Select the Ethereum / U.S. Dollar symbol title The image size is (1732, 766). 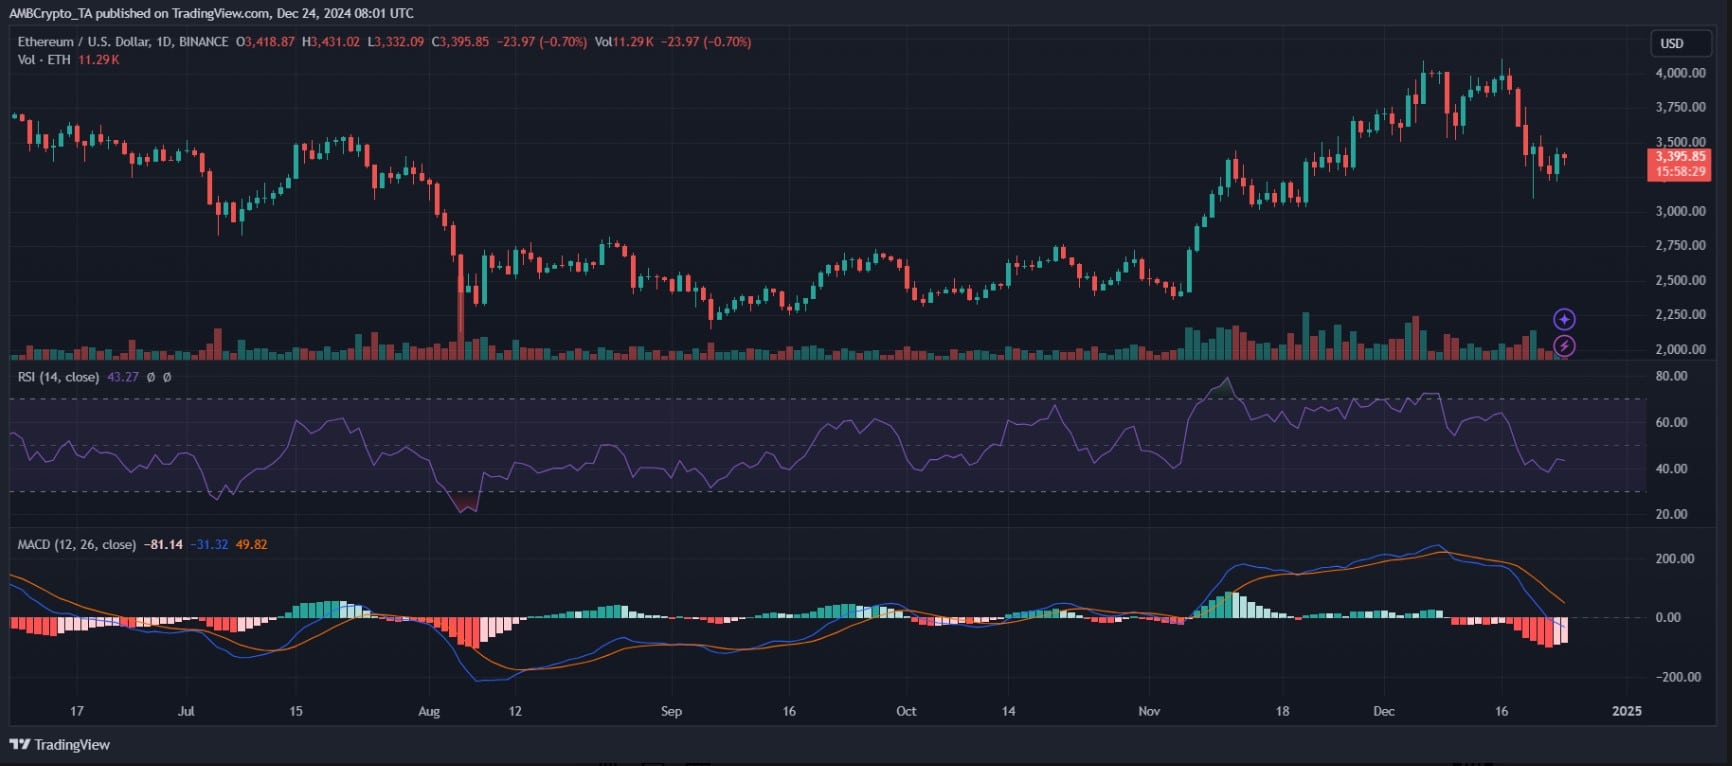[123, 42]
